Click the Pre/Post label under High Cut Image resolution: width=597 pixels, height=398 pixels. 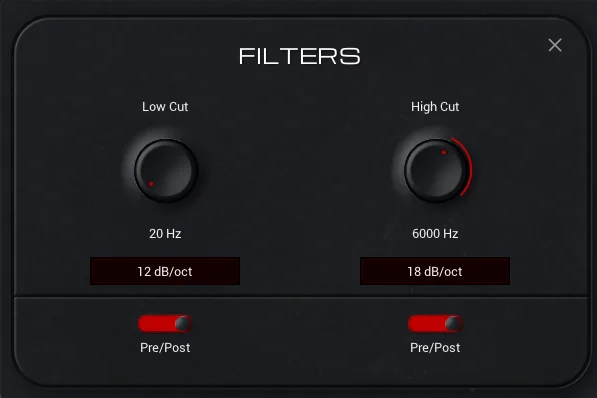435,348
